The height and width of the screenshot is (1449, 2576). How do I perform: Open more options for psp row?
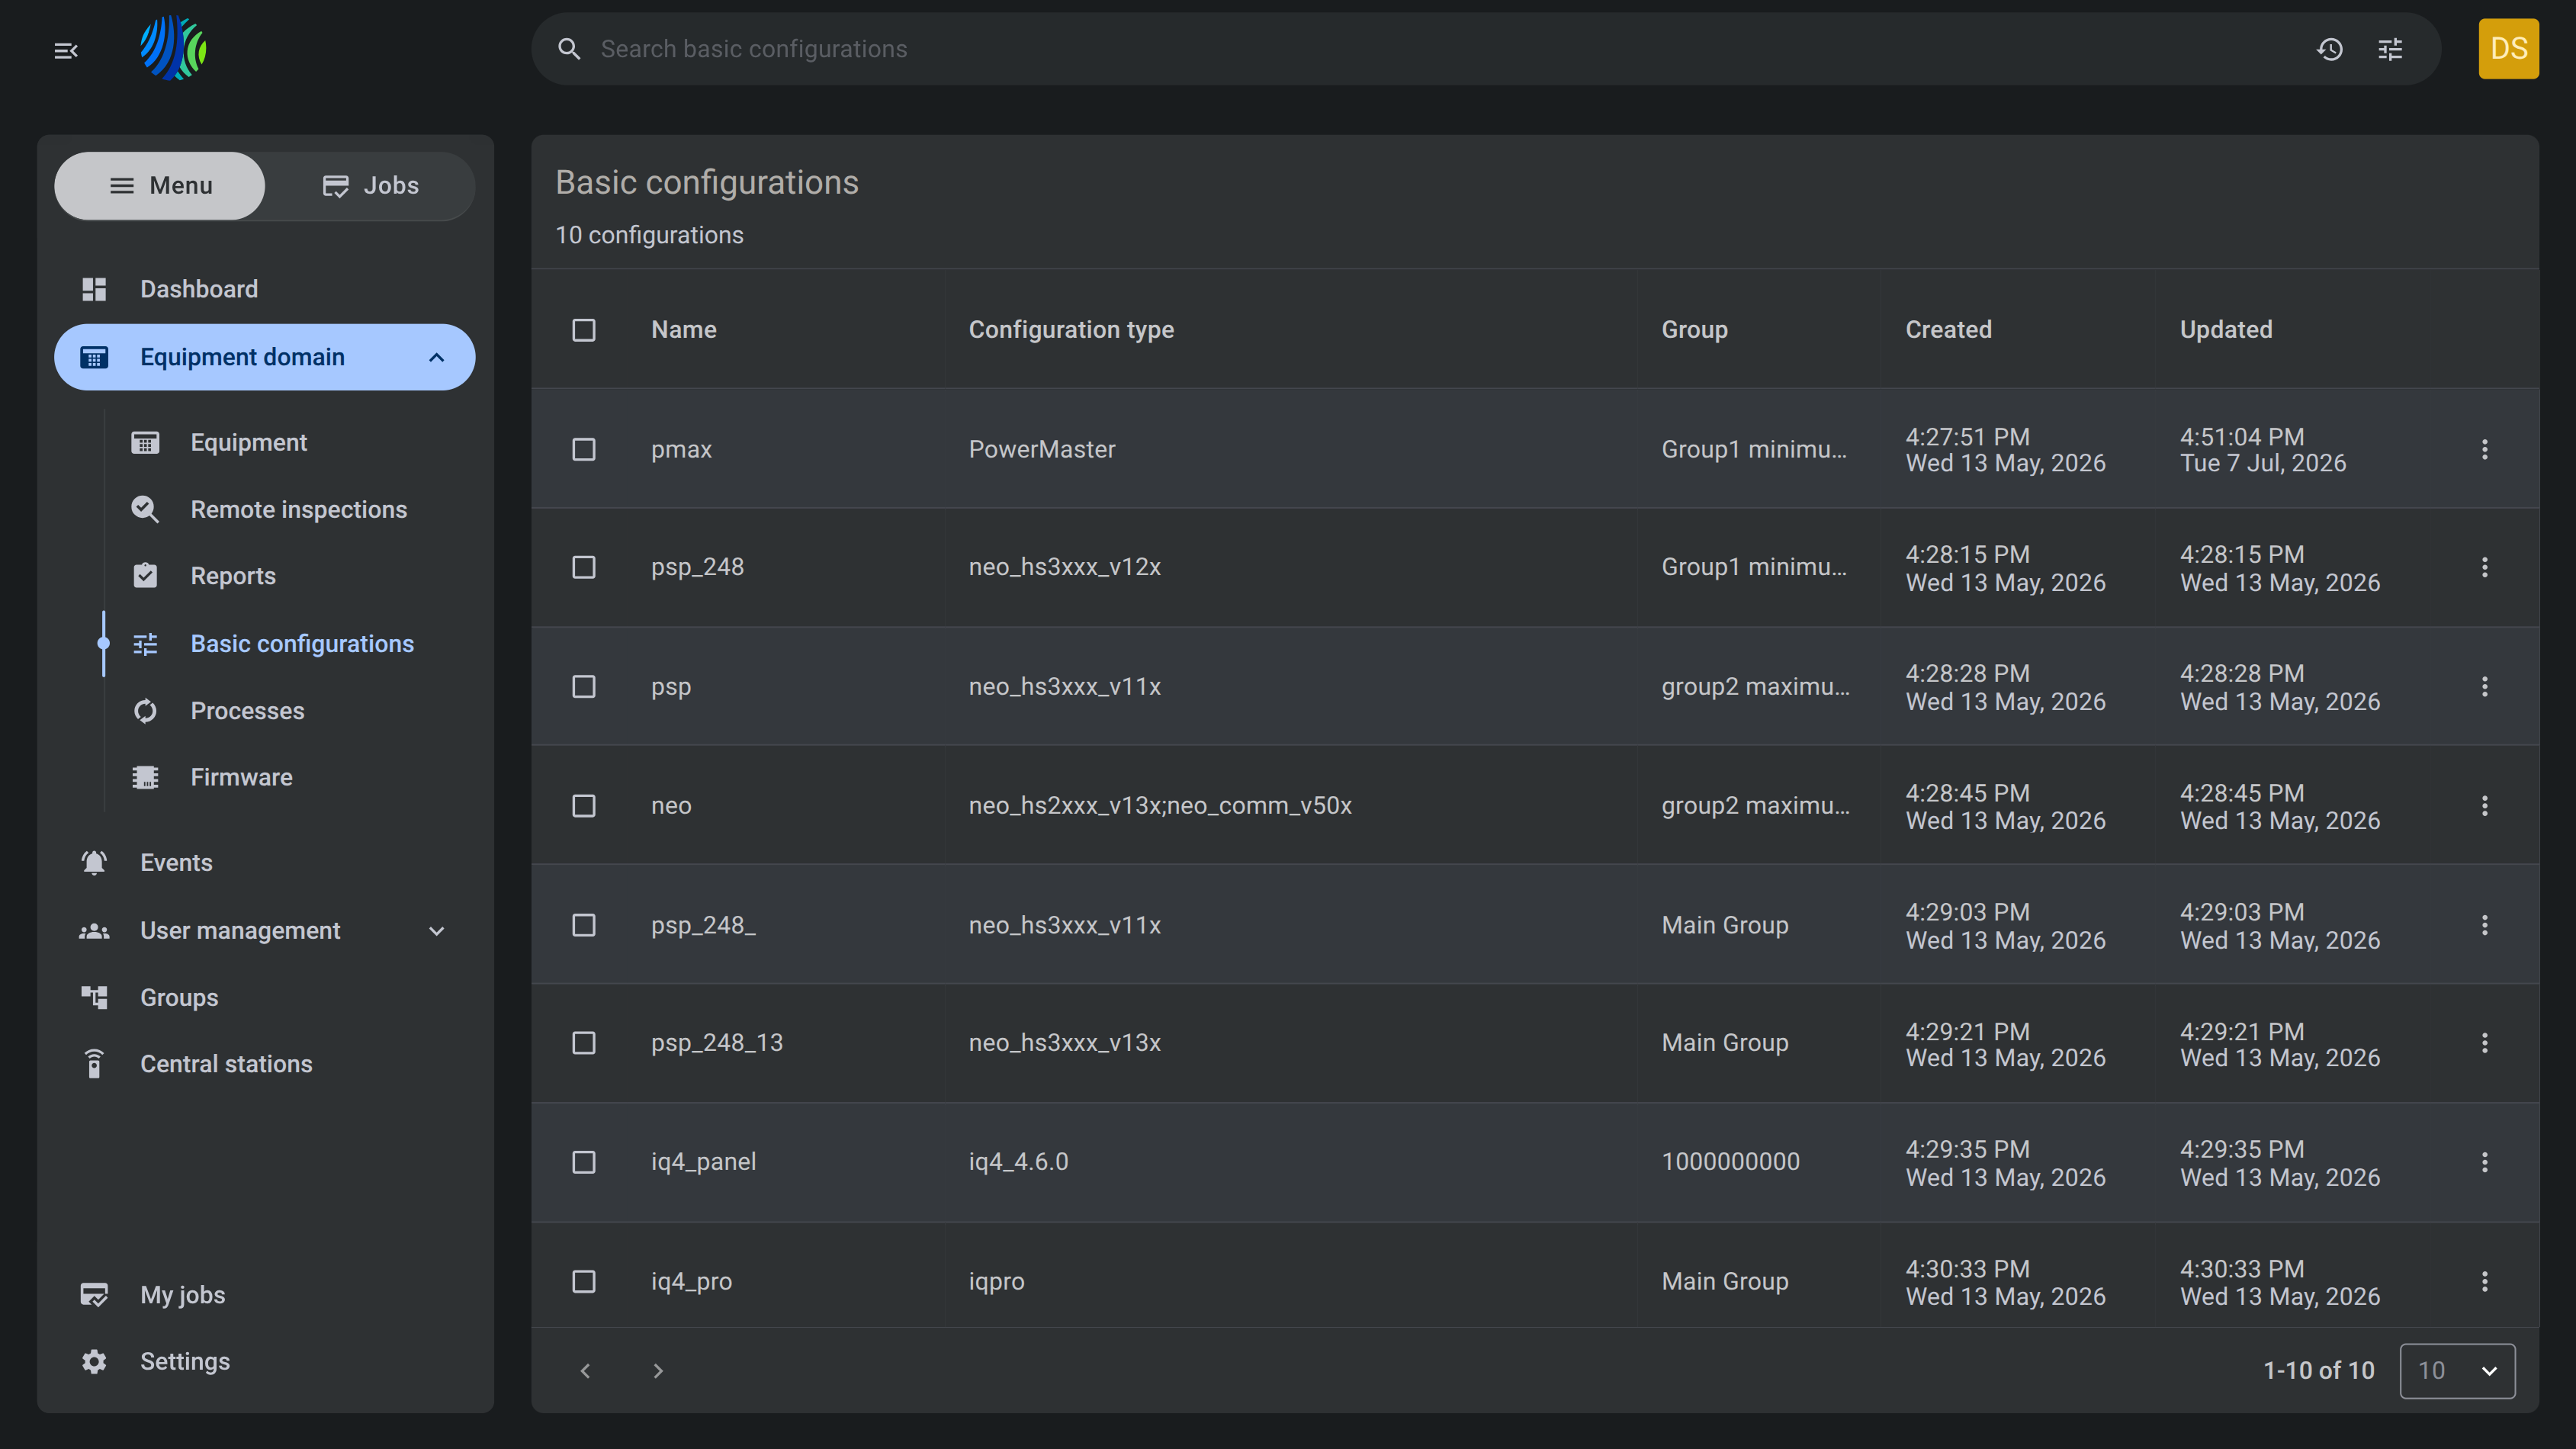point(2484,686)
